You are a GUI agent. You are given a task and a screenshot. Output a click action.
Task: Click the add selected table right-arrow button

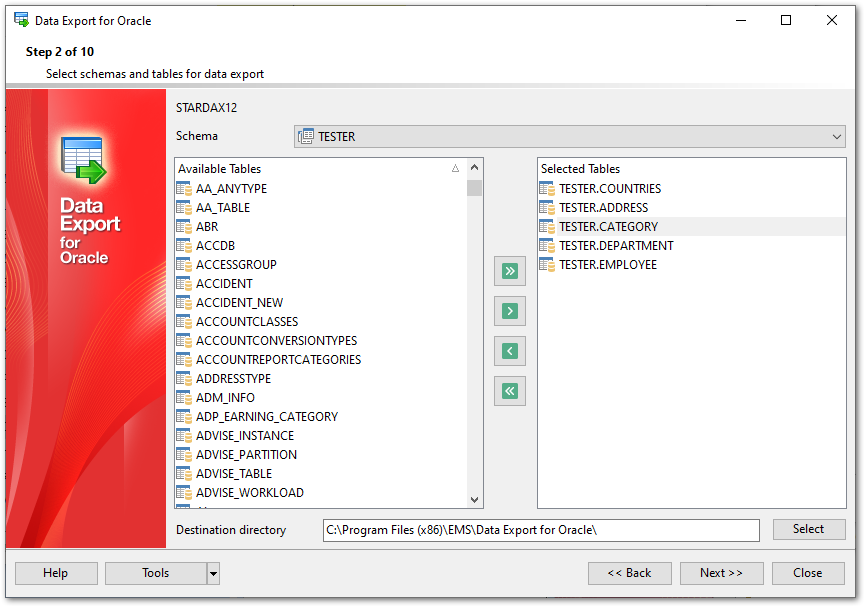pyautogui.click(x=509, y=311)
